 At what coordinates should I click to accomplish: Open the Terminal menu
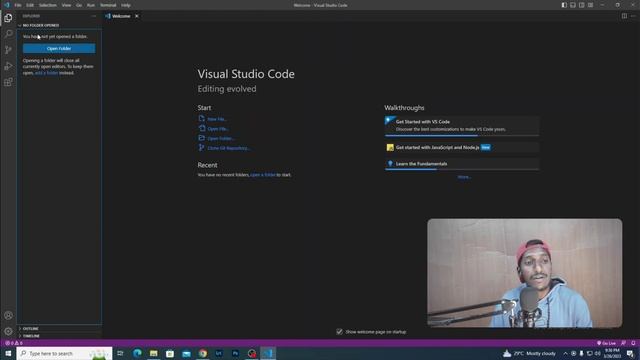click(108, 5)
